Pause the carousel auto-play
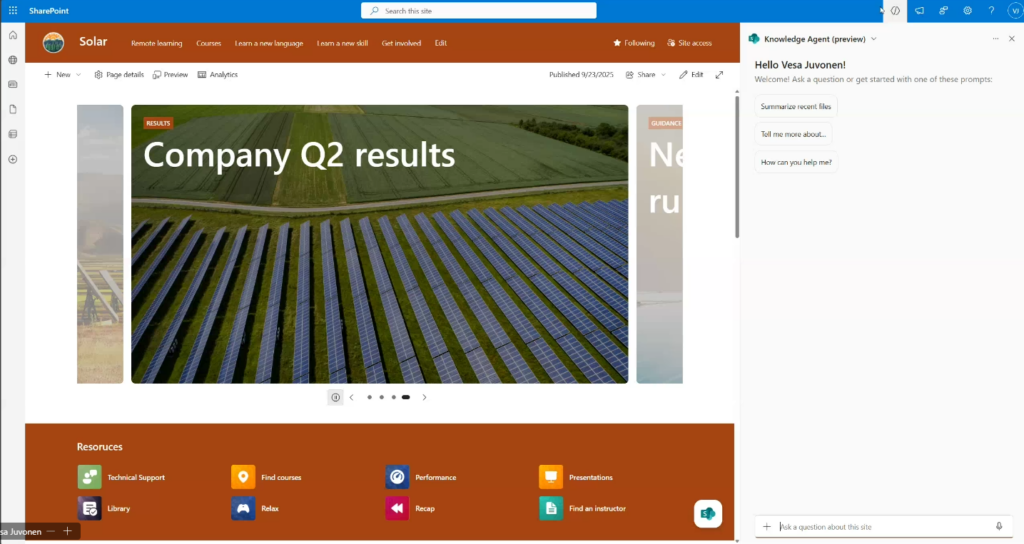1024x544 pixels. tap(335, 397)
